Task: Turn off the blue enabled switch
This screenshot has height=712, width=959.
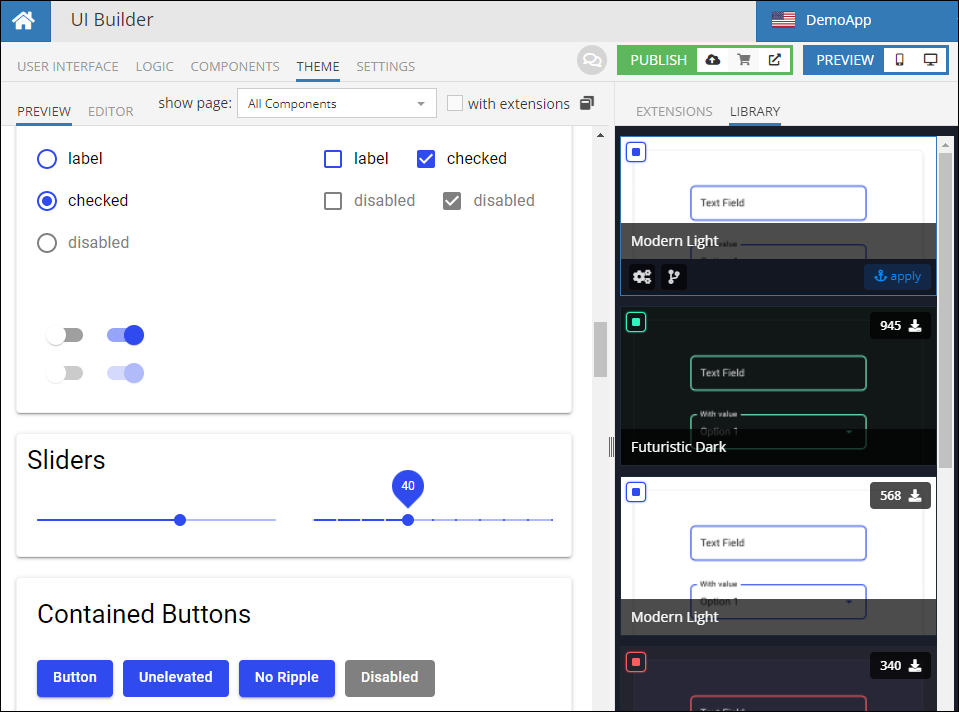Action: [x=125, y=335]
